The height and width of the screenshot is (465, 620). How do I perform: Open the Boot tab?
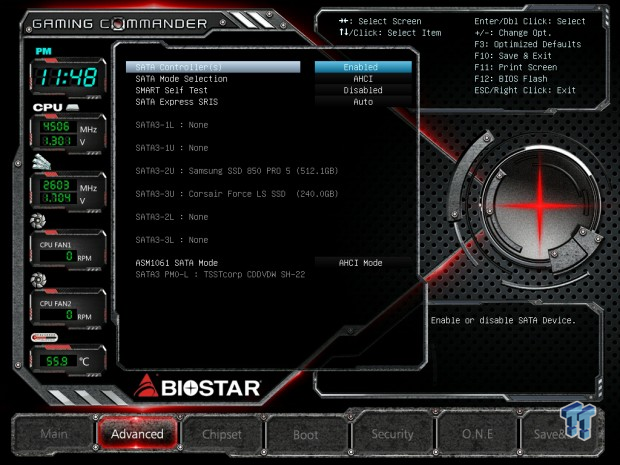tap(306, 435)
